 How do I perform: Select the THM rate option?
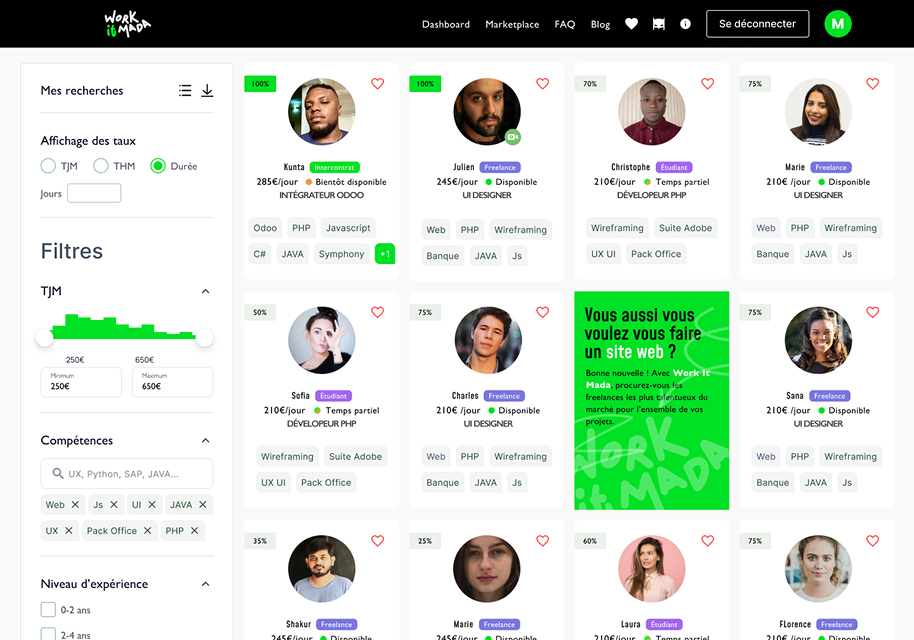101,166
